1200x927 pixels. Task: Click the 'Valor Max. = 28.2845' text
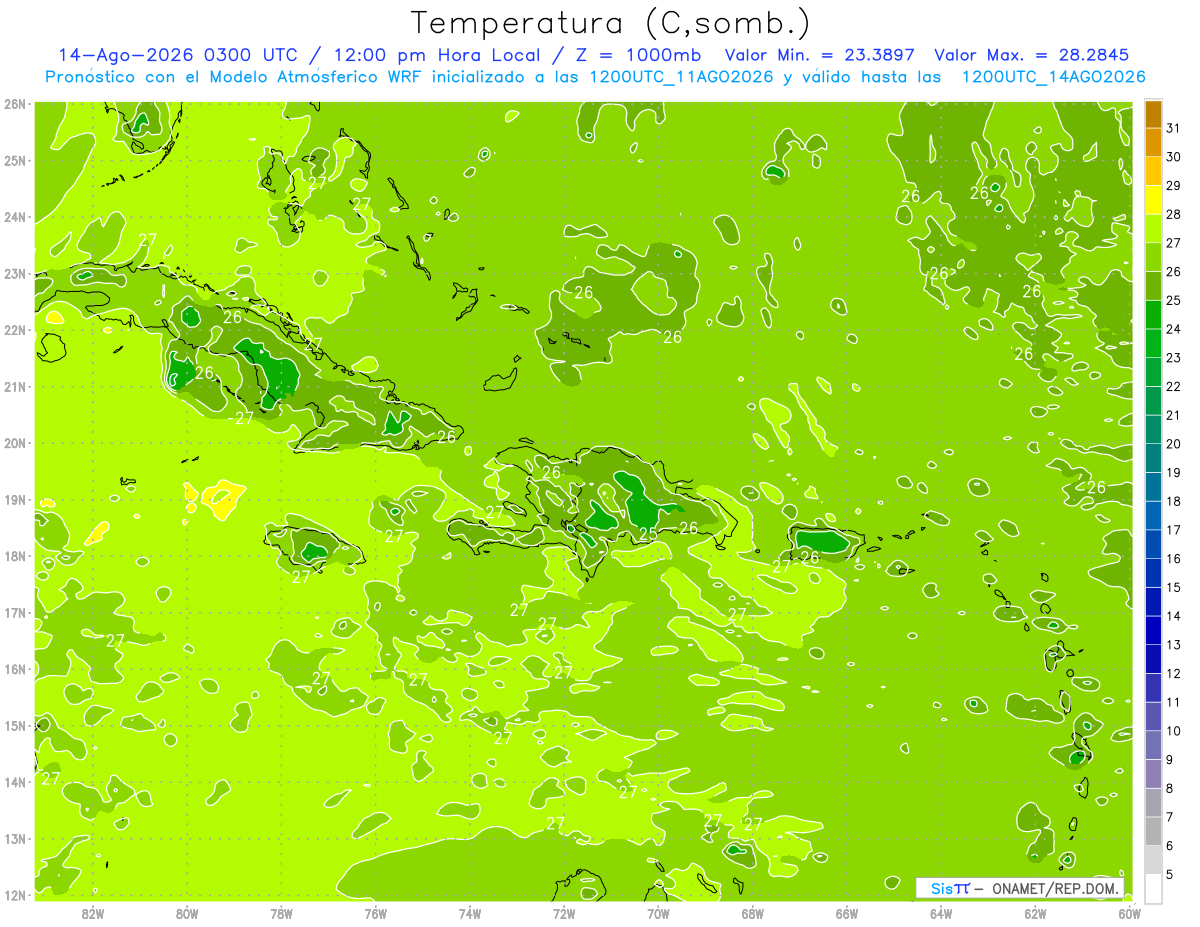[x=1033, y=55]
